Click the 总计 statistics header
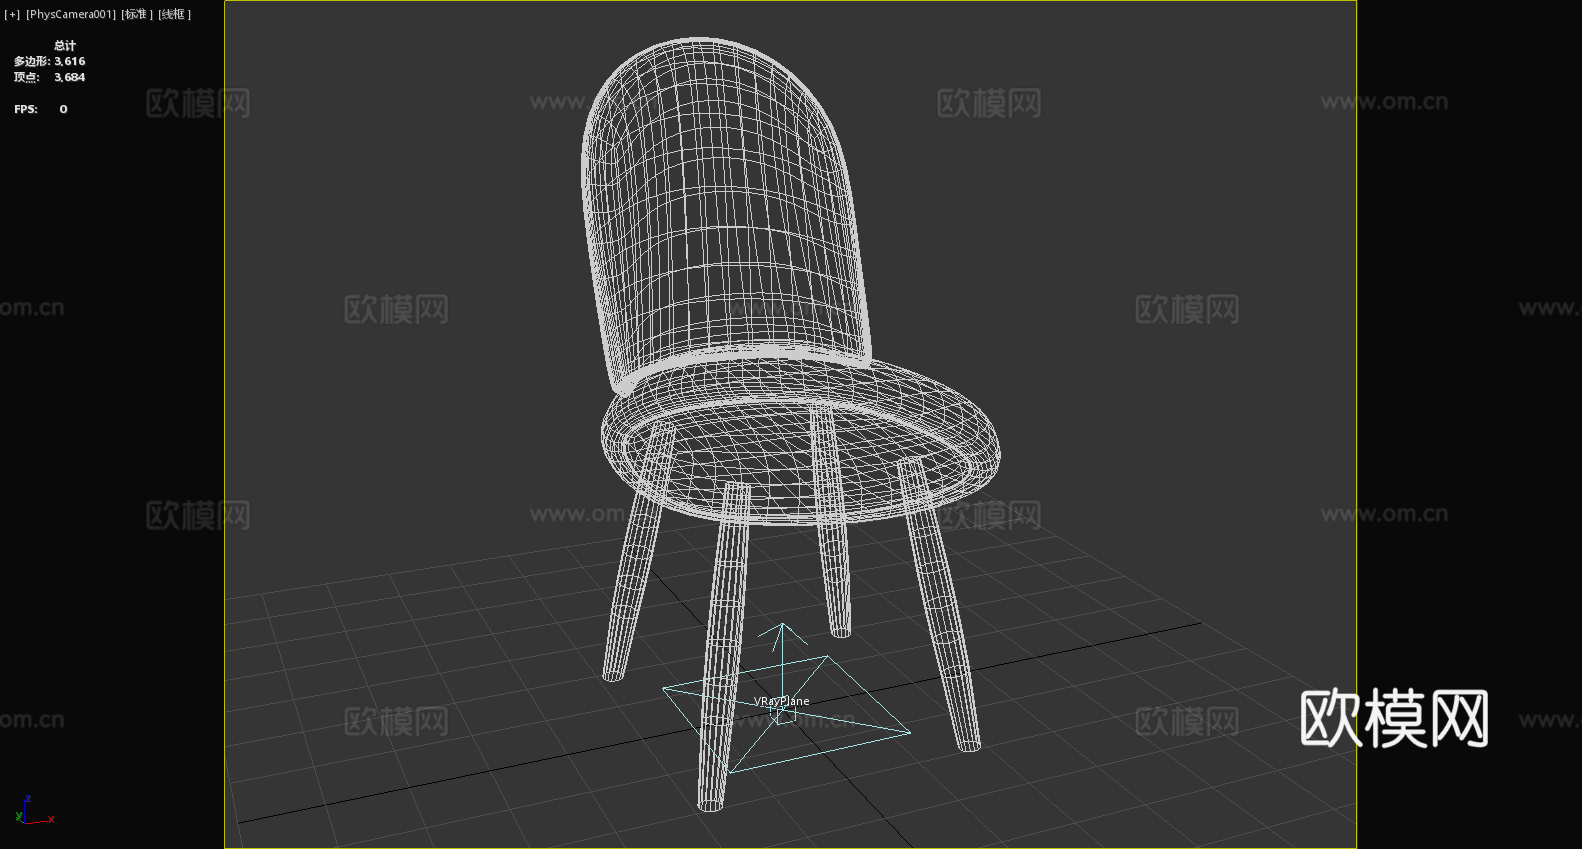 [x=65, y=45]
